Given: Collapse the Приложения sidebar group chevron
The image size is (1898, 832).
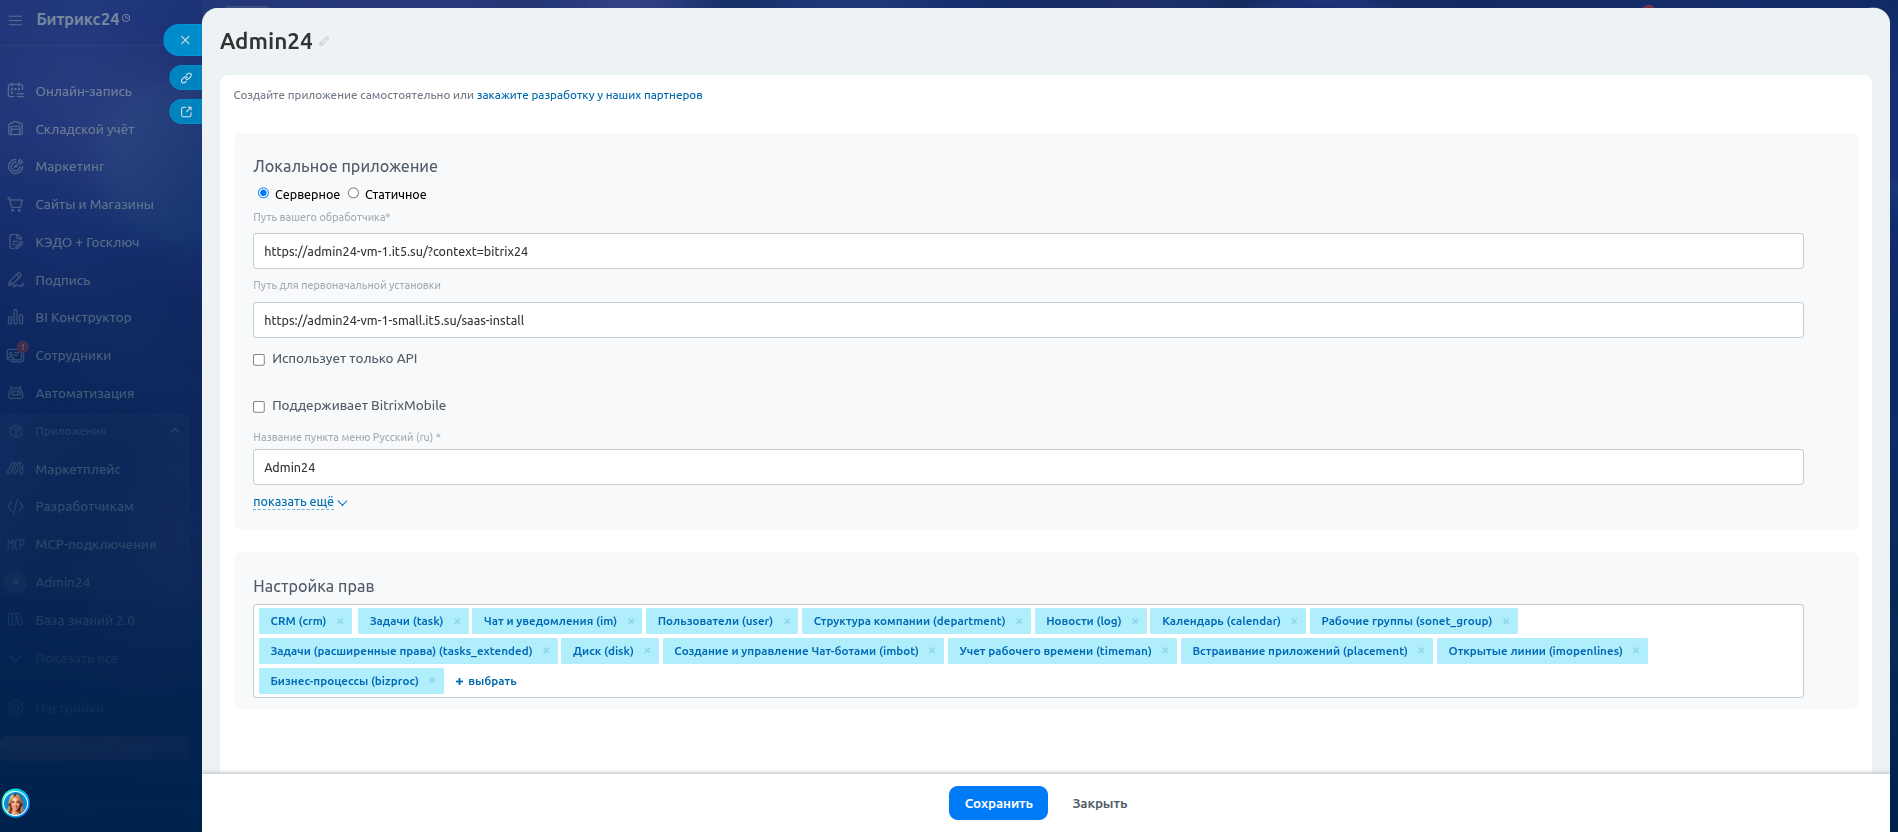Looking at the screenshot, I should pos(175,431).
